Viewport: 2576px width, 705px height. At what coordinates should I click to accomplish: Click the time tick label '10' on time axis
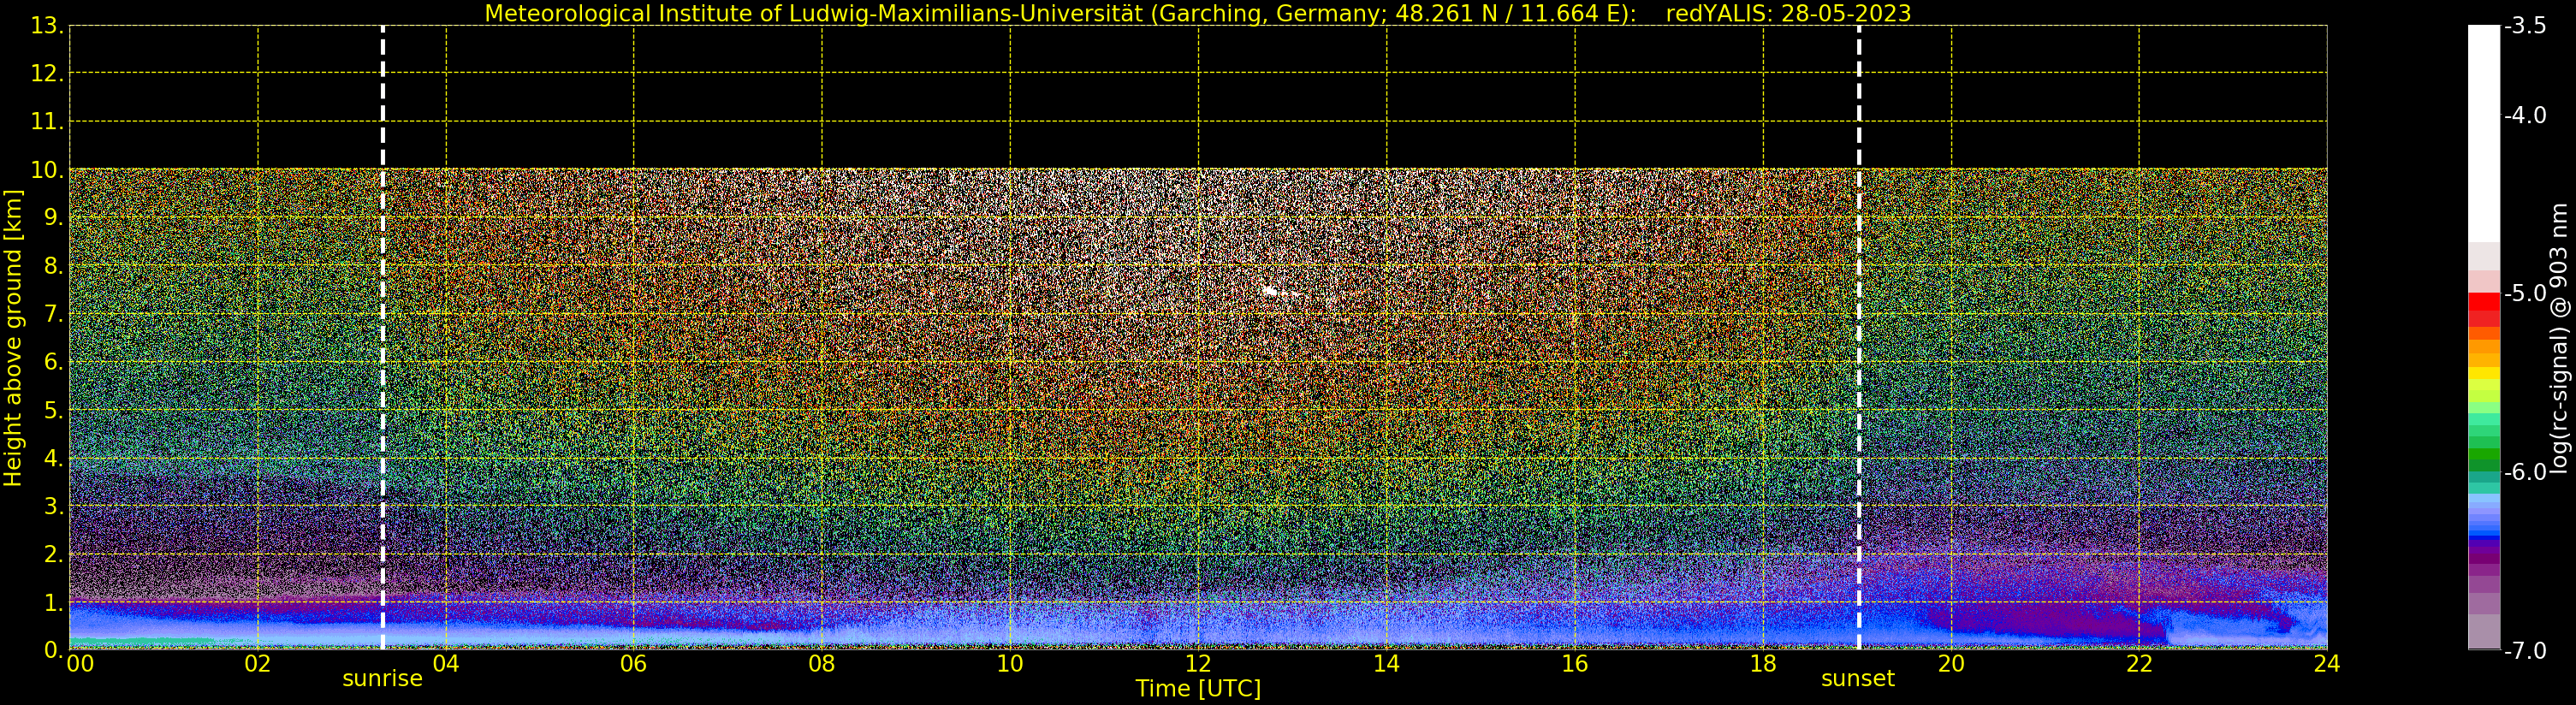click(x=1010, y=664)
